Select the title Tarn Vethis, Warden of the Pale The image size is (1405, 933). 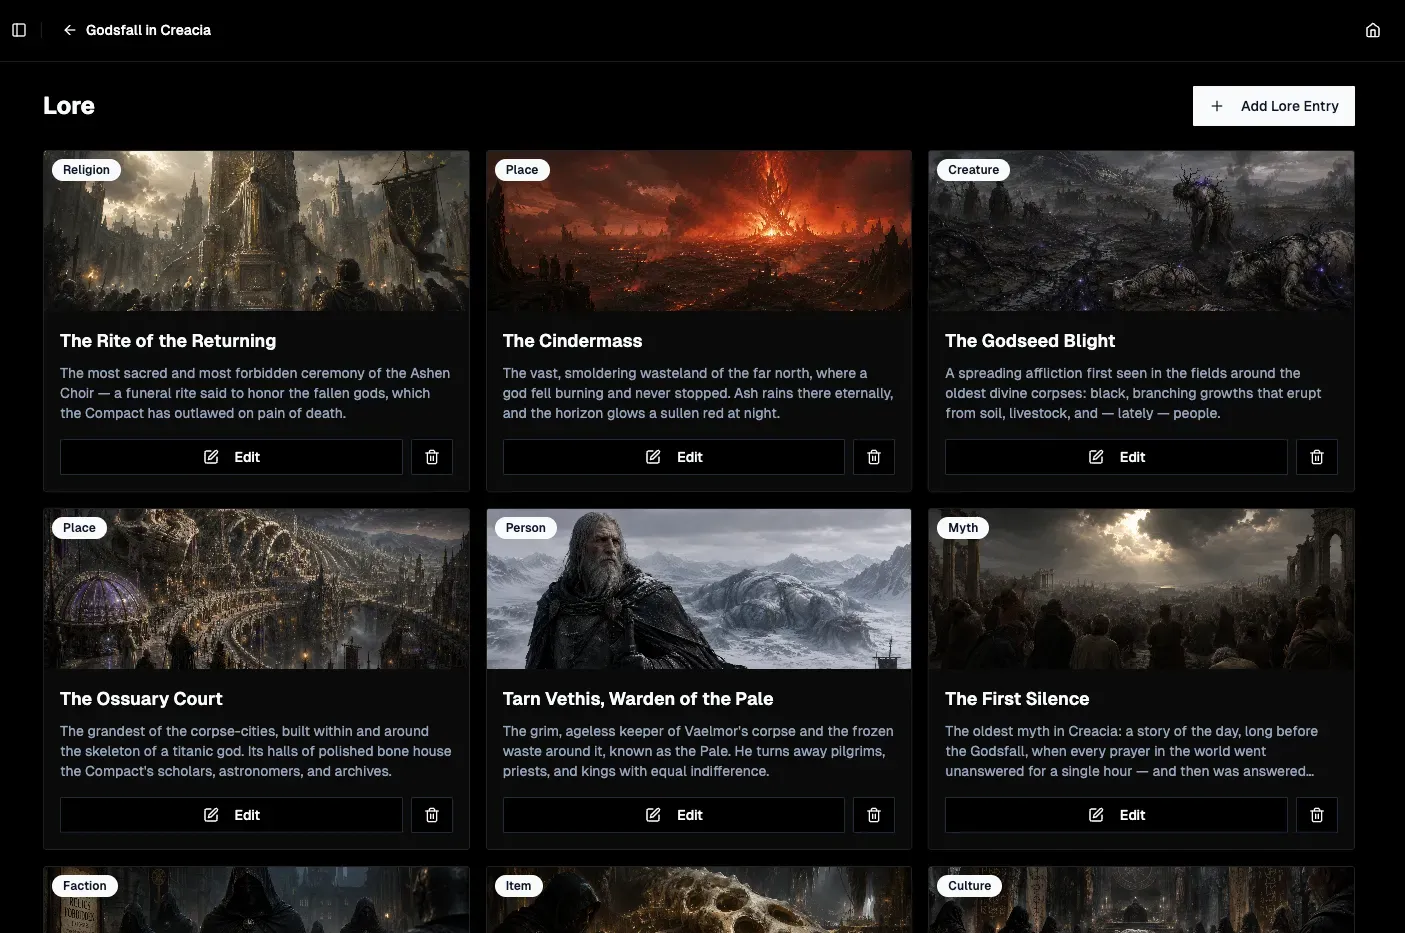[638, 699]
